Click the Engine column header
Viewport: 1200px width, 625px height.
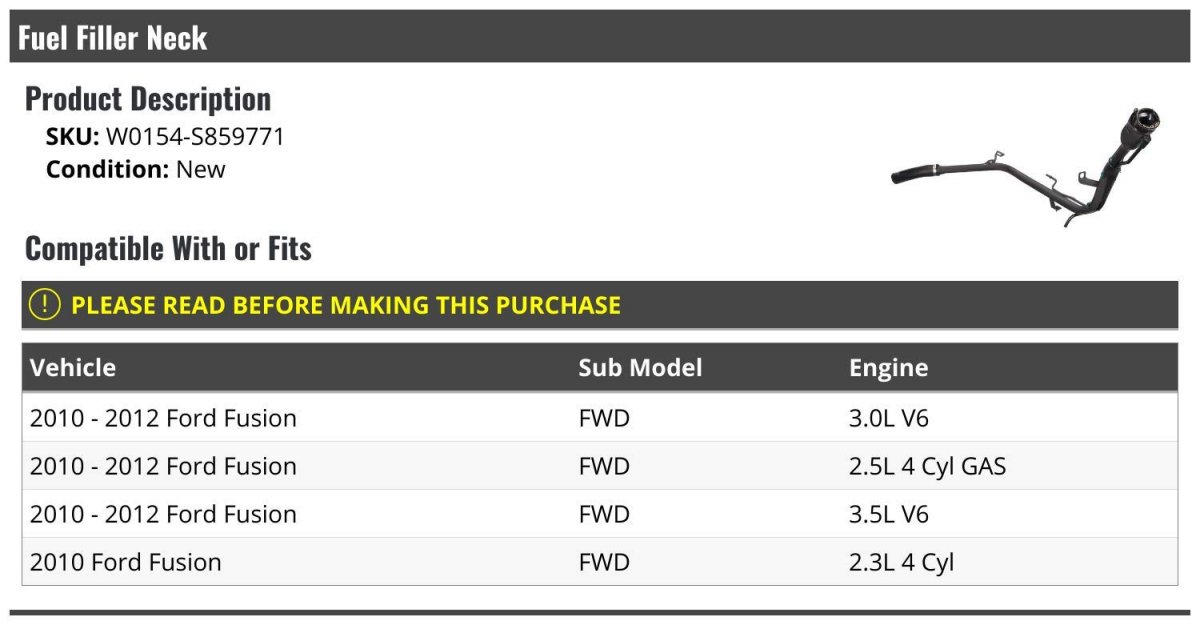point(888,368)
